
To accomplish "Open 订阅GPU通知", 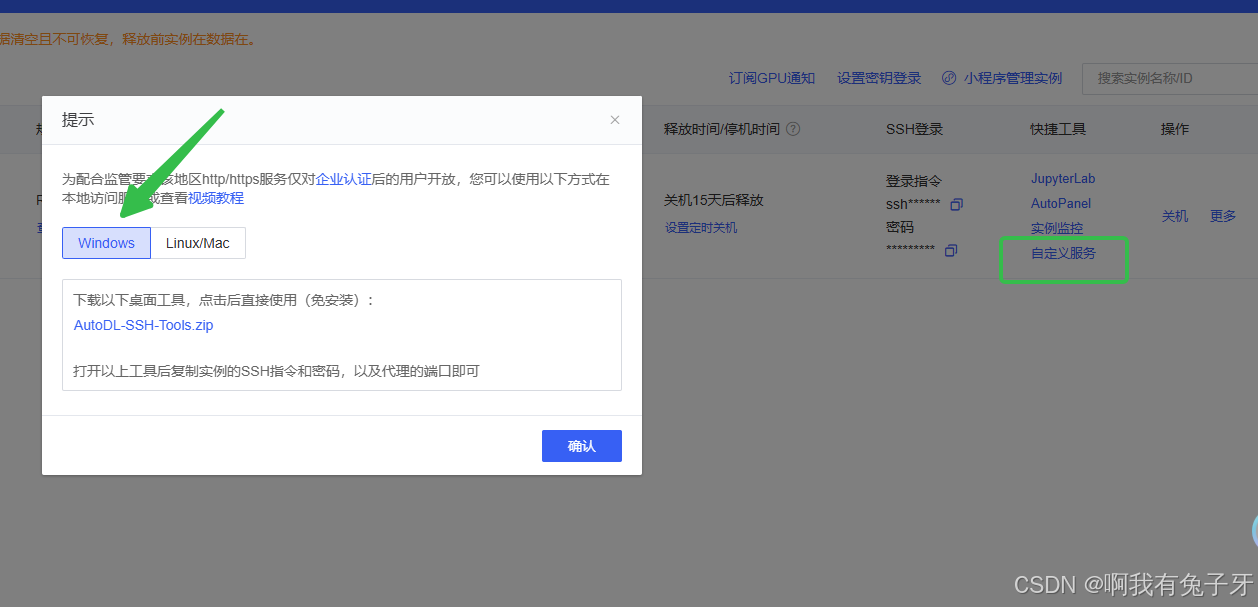I will coord(772,78).
